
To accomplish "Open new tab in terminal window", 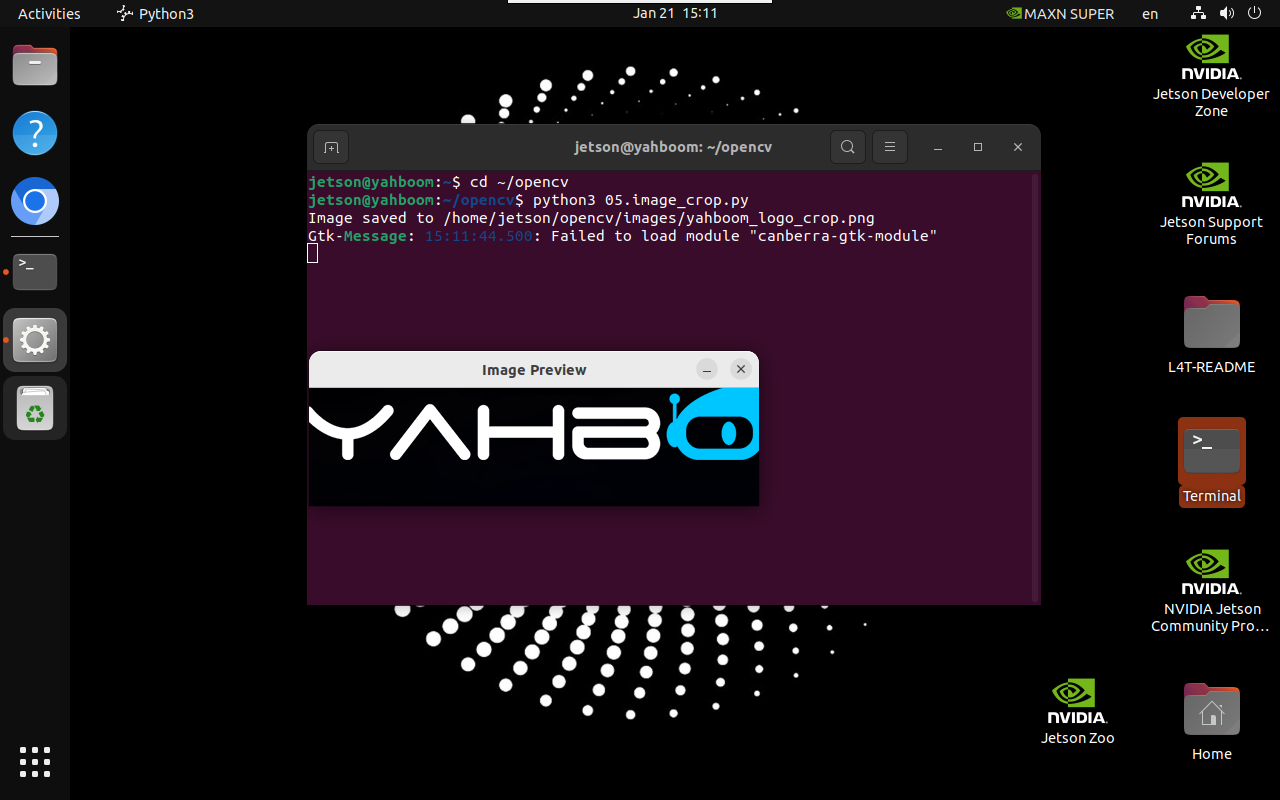I will pos(331,148).
